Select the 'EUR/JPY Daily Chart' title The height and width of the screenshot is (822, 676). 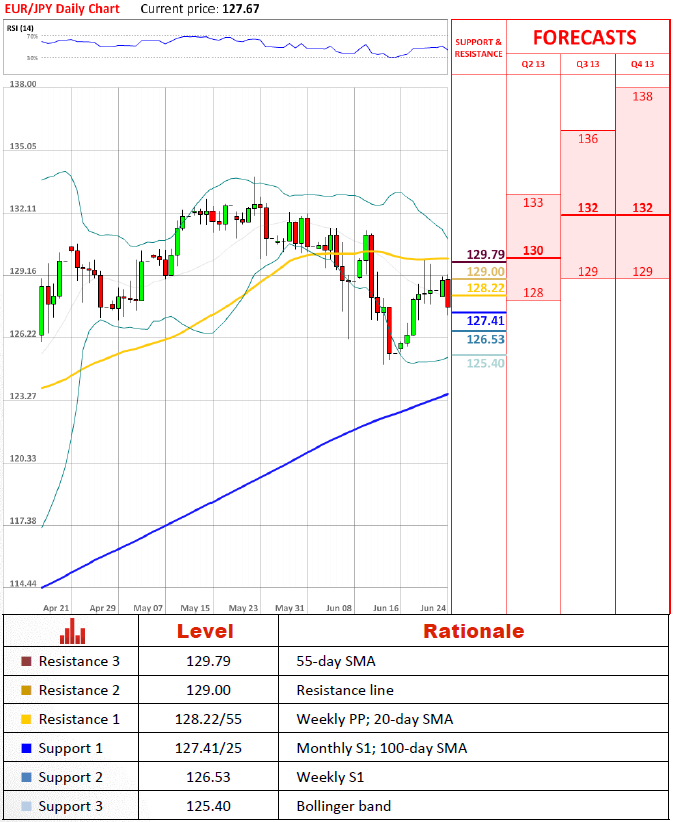62,9
